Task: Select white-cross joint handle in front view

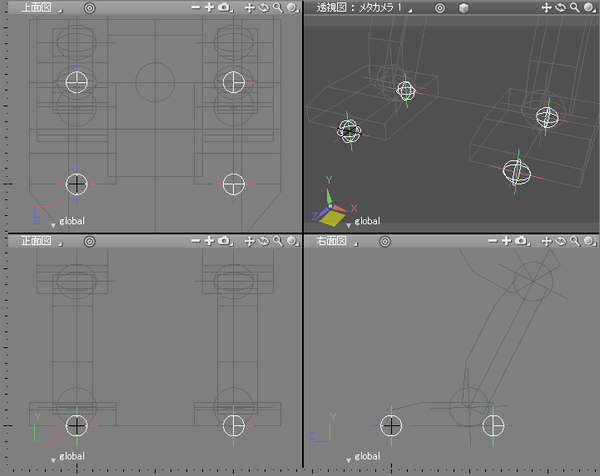Action: coord(233,425)
